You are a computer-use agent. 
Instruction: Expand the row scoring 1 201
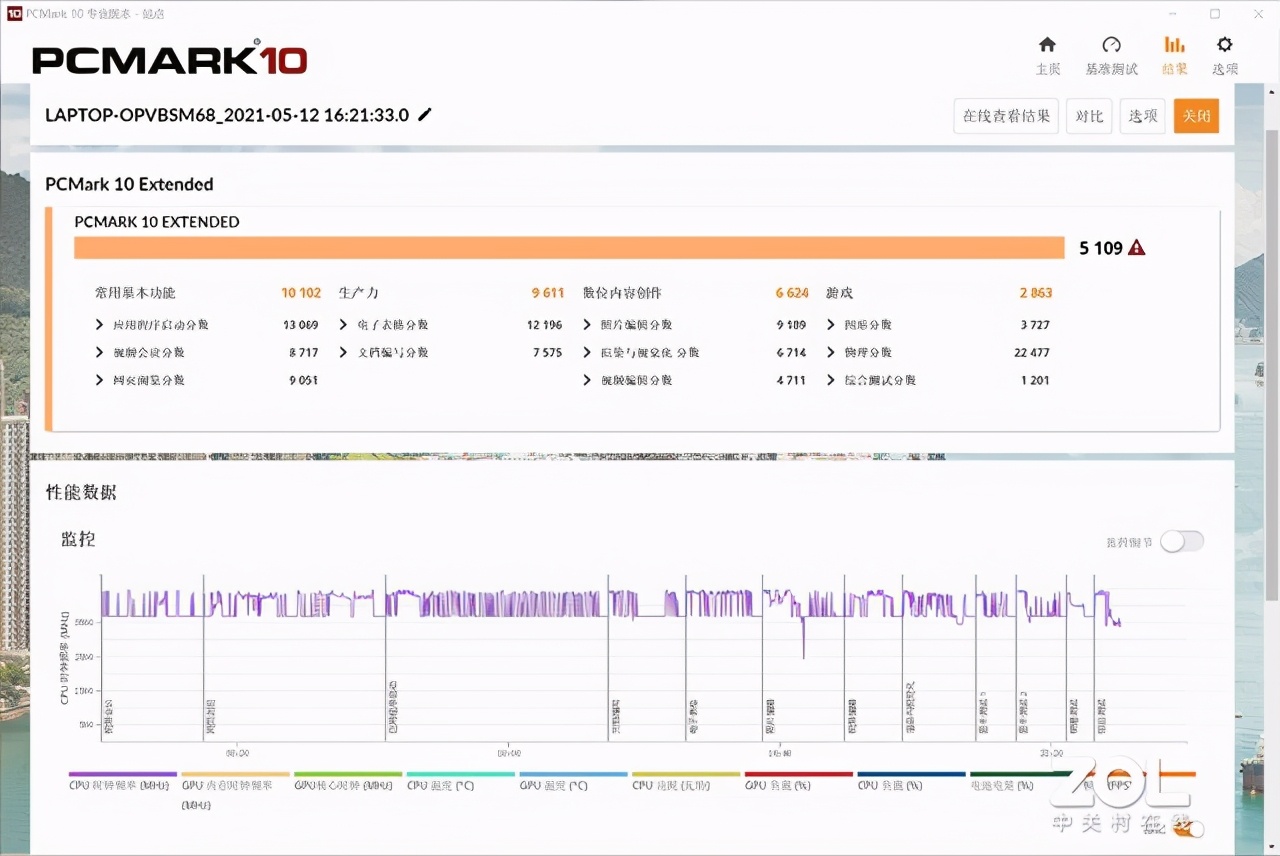831,380
